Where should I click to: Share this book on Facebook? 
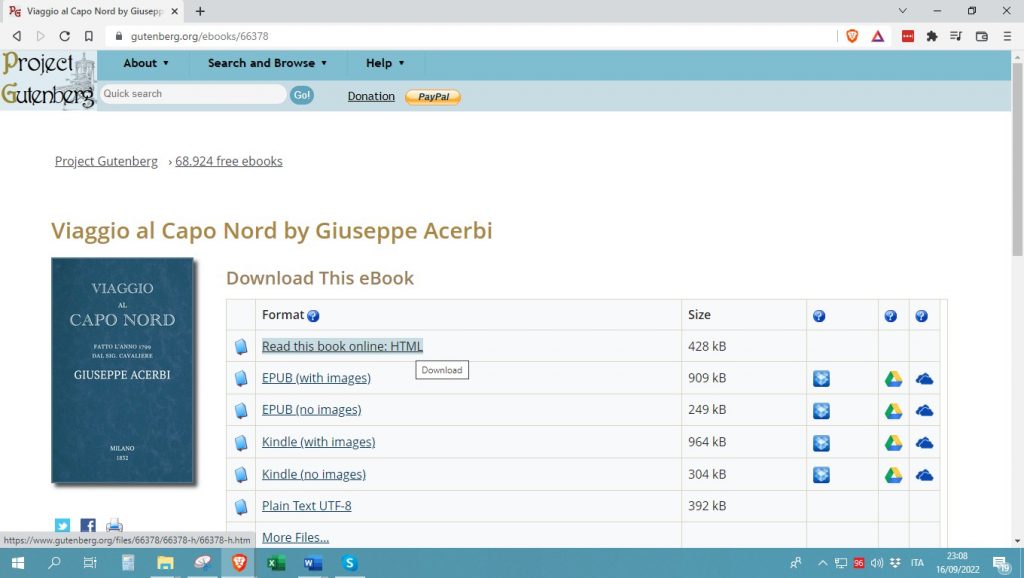pyautogui.click(x=88, y=526)
